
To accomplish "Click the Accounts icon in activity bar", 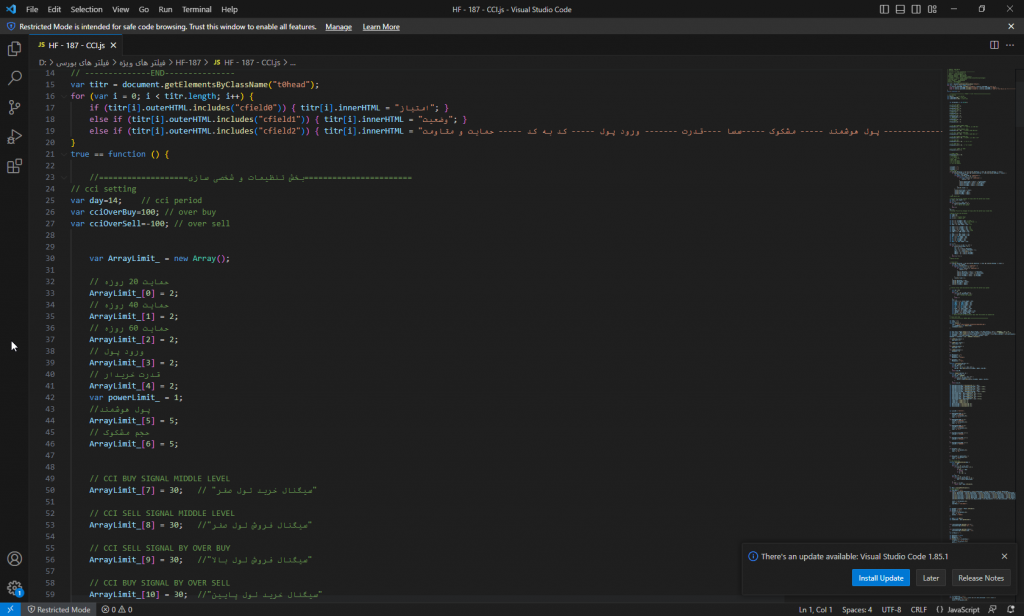I will pos(15,559).
